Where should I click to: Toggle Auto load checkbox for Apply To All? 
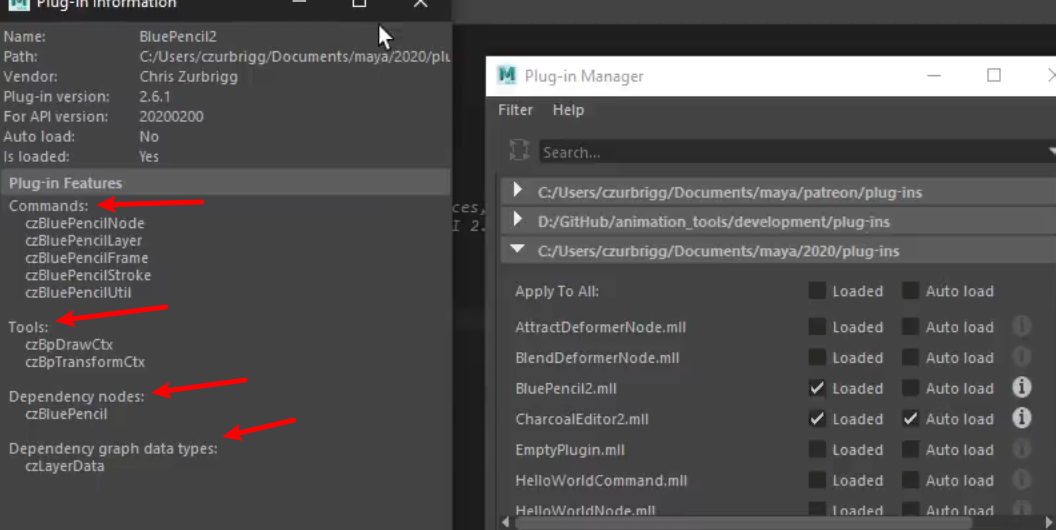(x=910, y=291)
